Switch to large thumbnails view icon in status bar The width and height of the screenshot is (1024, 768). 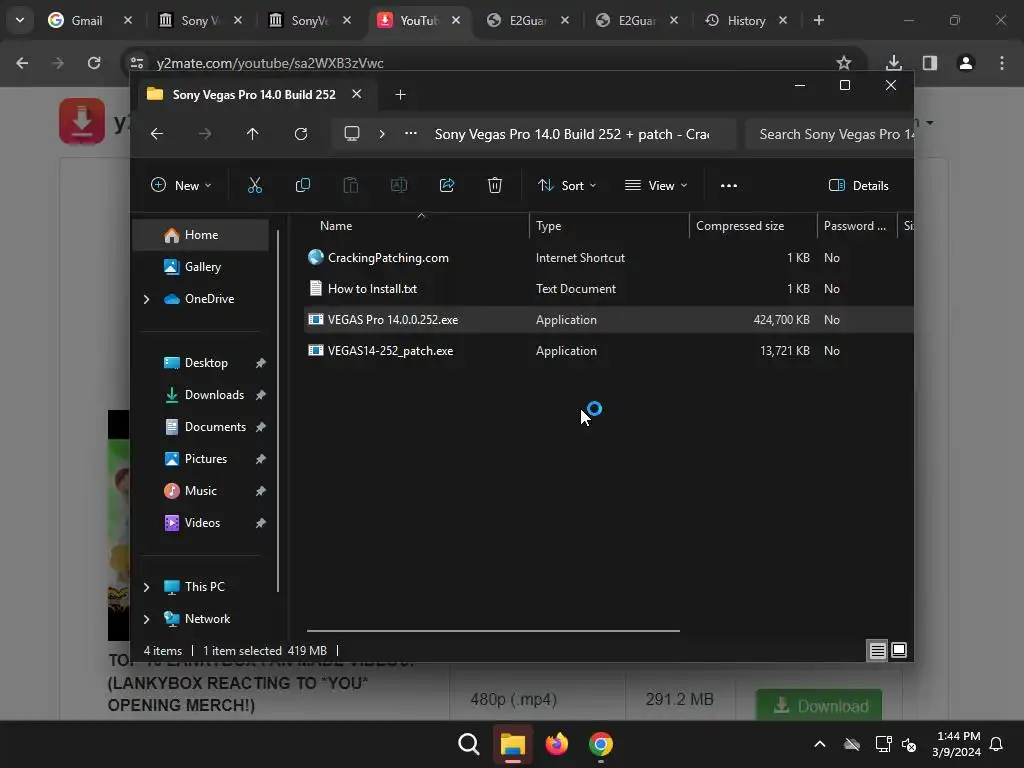(899, 650)
